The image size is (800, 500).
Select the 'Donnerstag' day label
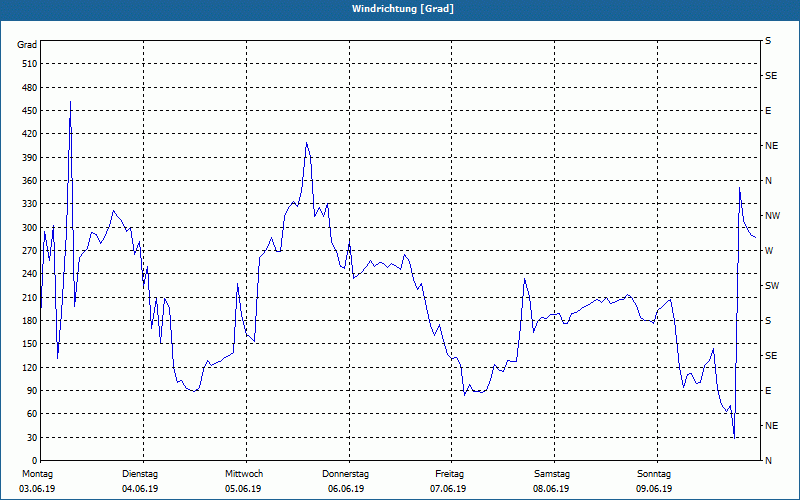[x=345, y=474]
